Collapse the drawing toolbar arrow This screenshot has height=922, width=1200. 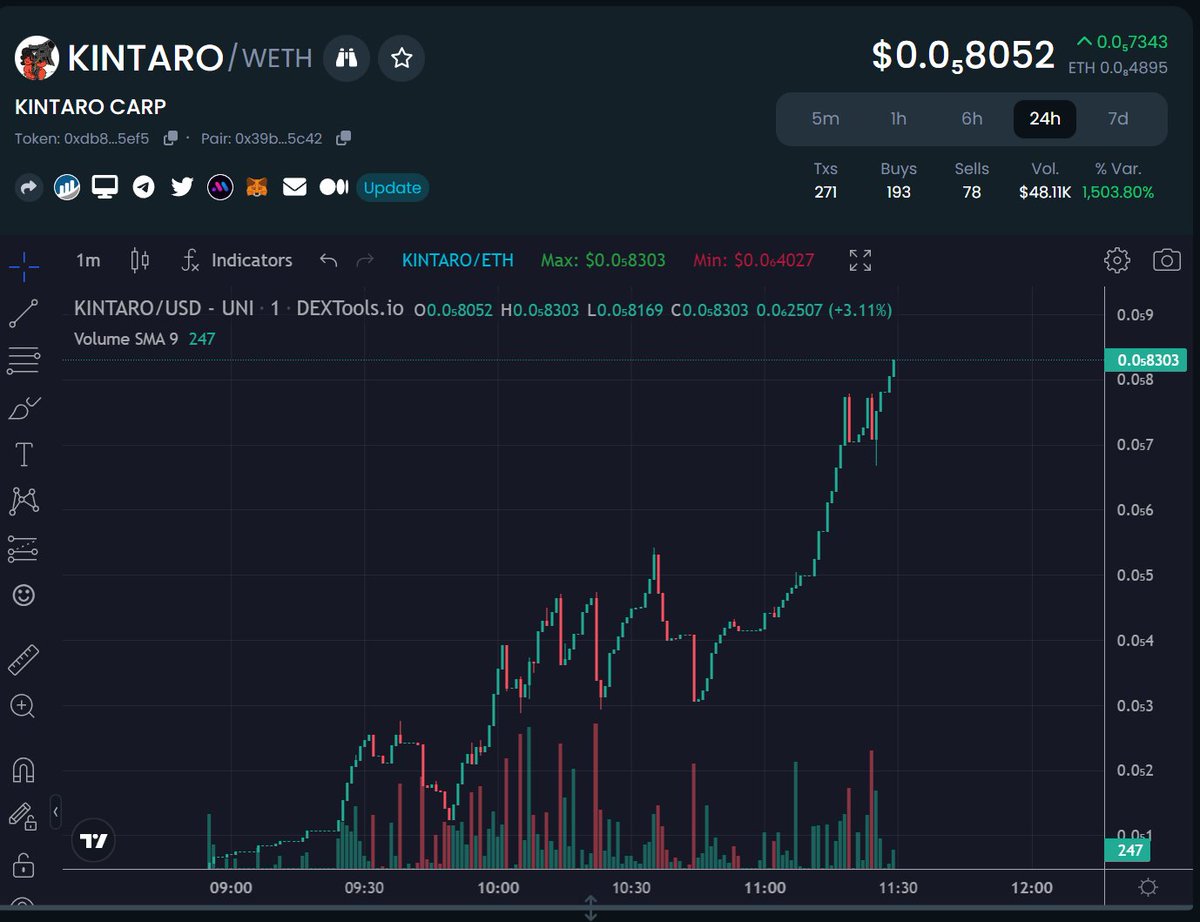pyautogui.click(x=56, y=811)
